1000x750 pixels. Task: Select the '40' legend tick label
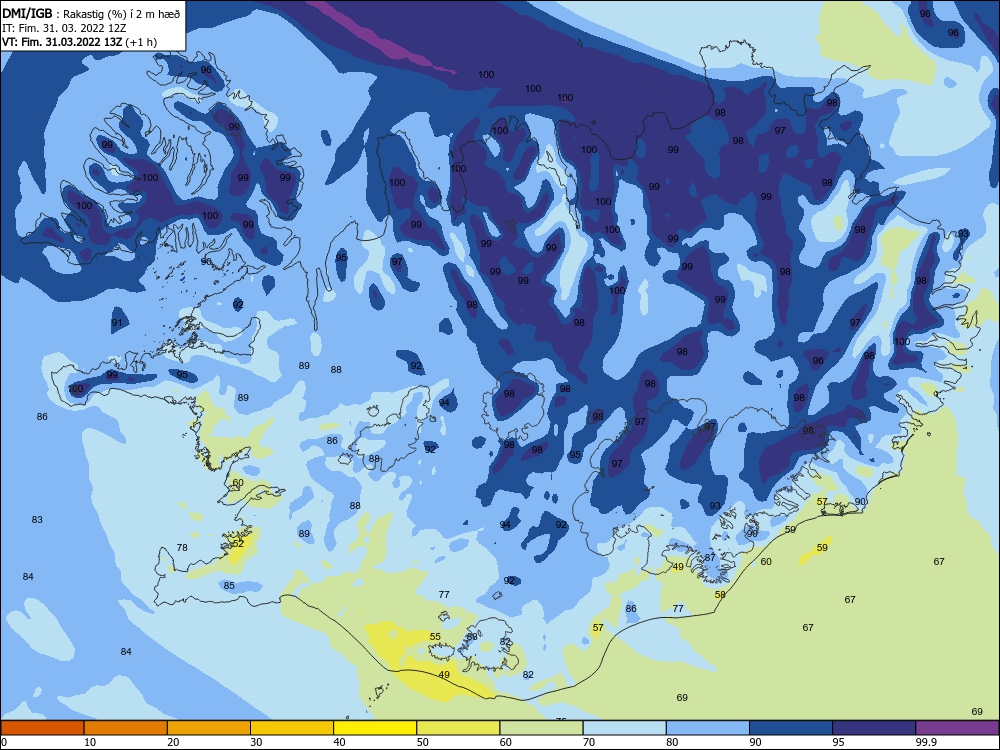point(339,742)
